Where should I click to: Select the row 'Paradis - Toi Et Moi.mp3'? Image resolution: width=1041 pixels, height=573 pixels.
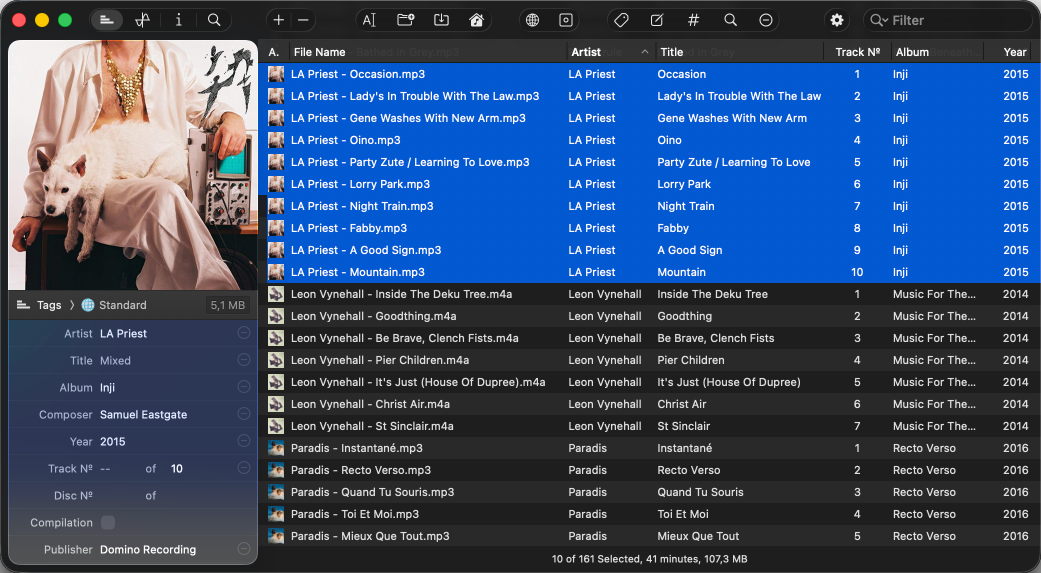[355, 514]
